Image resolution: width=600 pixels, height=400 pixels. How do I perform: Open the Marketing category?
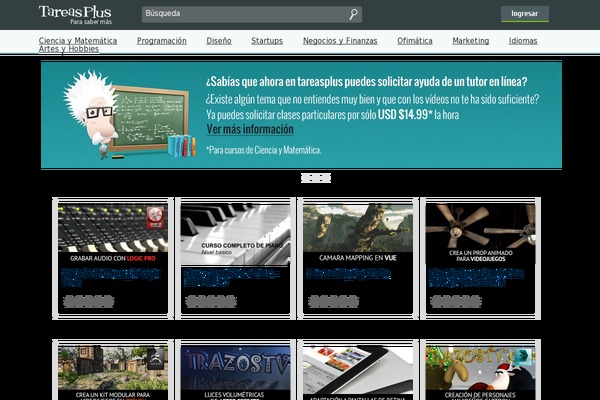pyautogui.click(x=471, y=41)
